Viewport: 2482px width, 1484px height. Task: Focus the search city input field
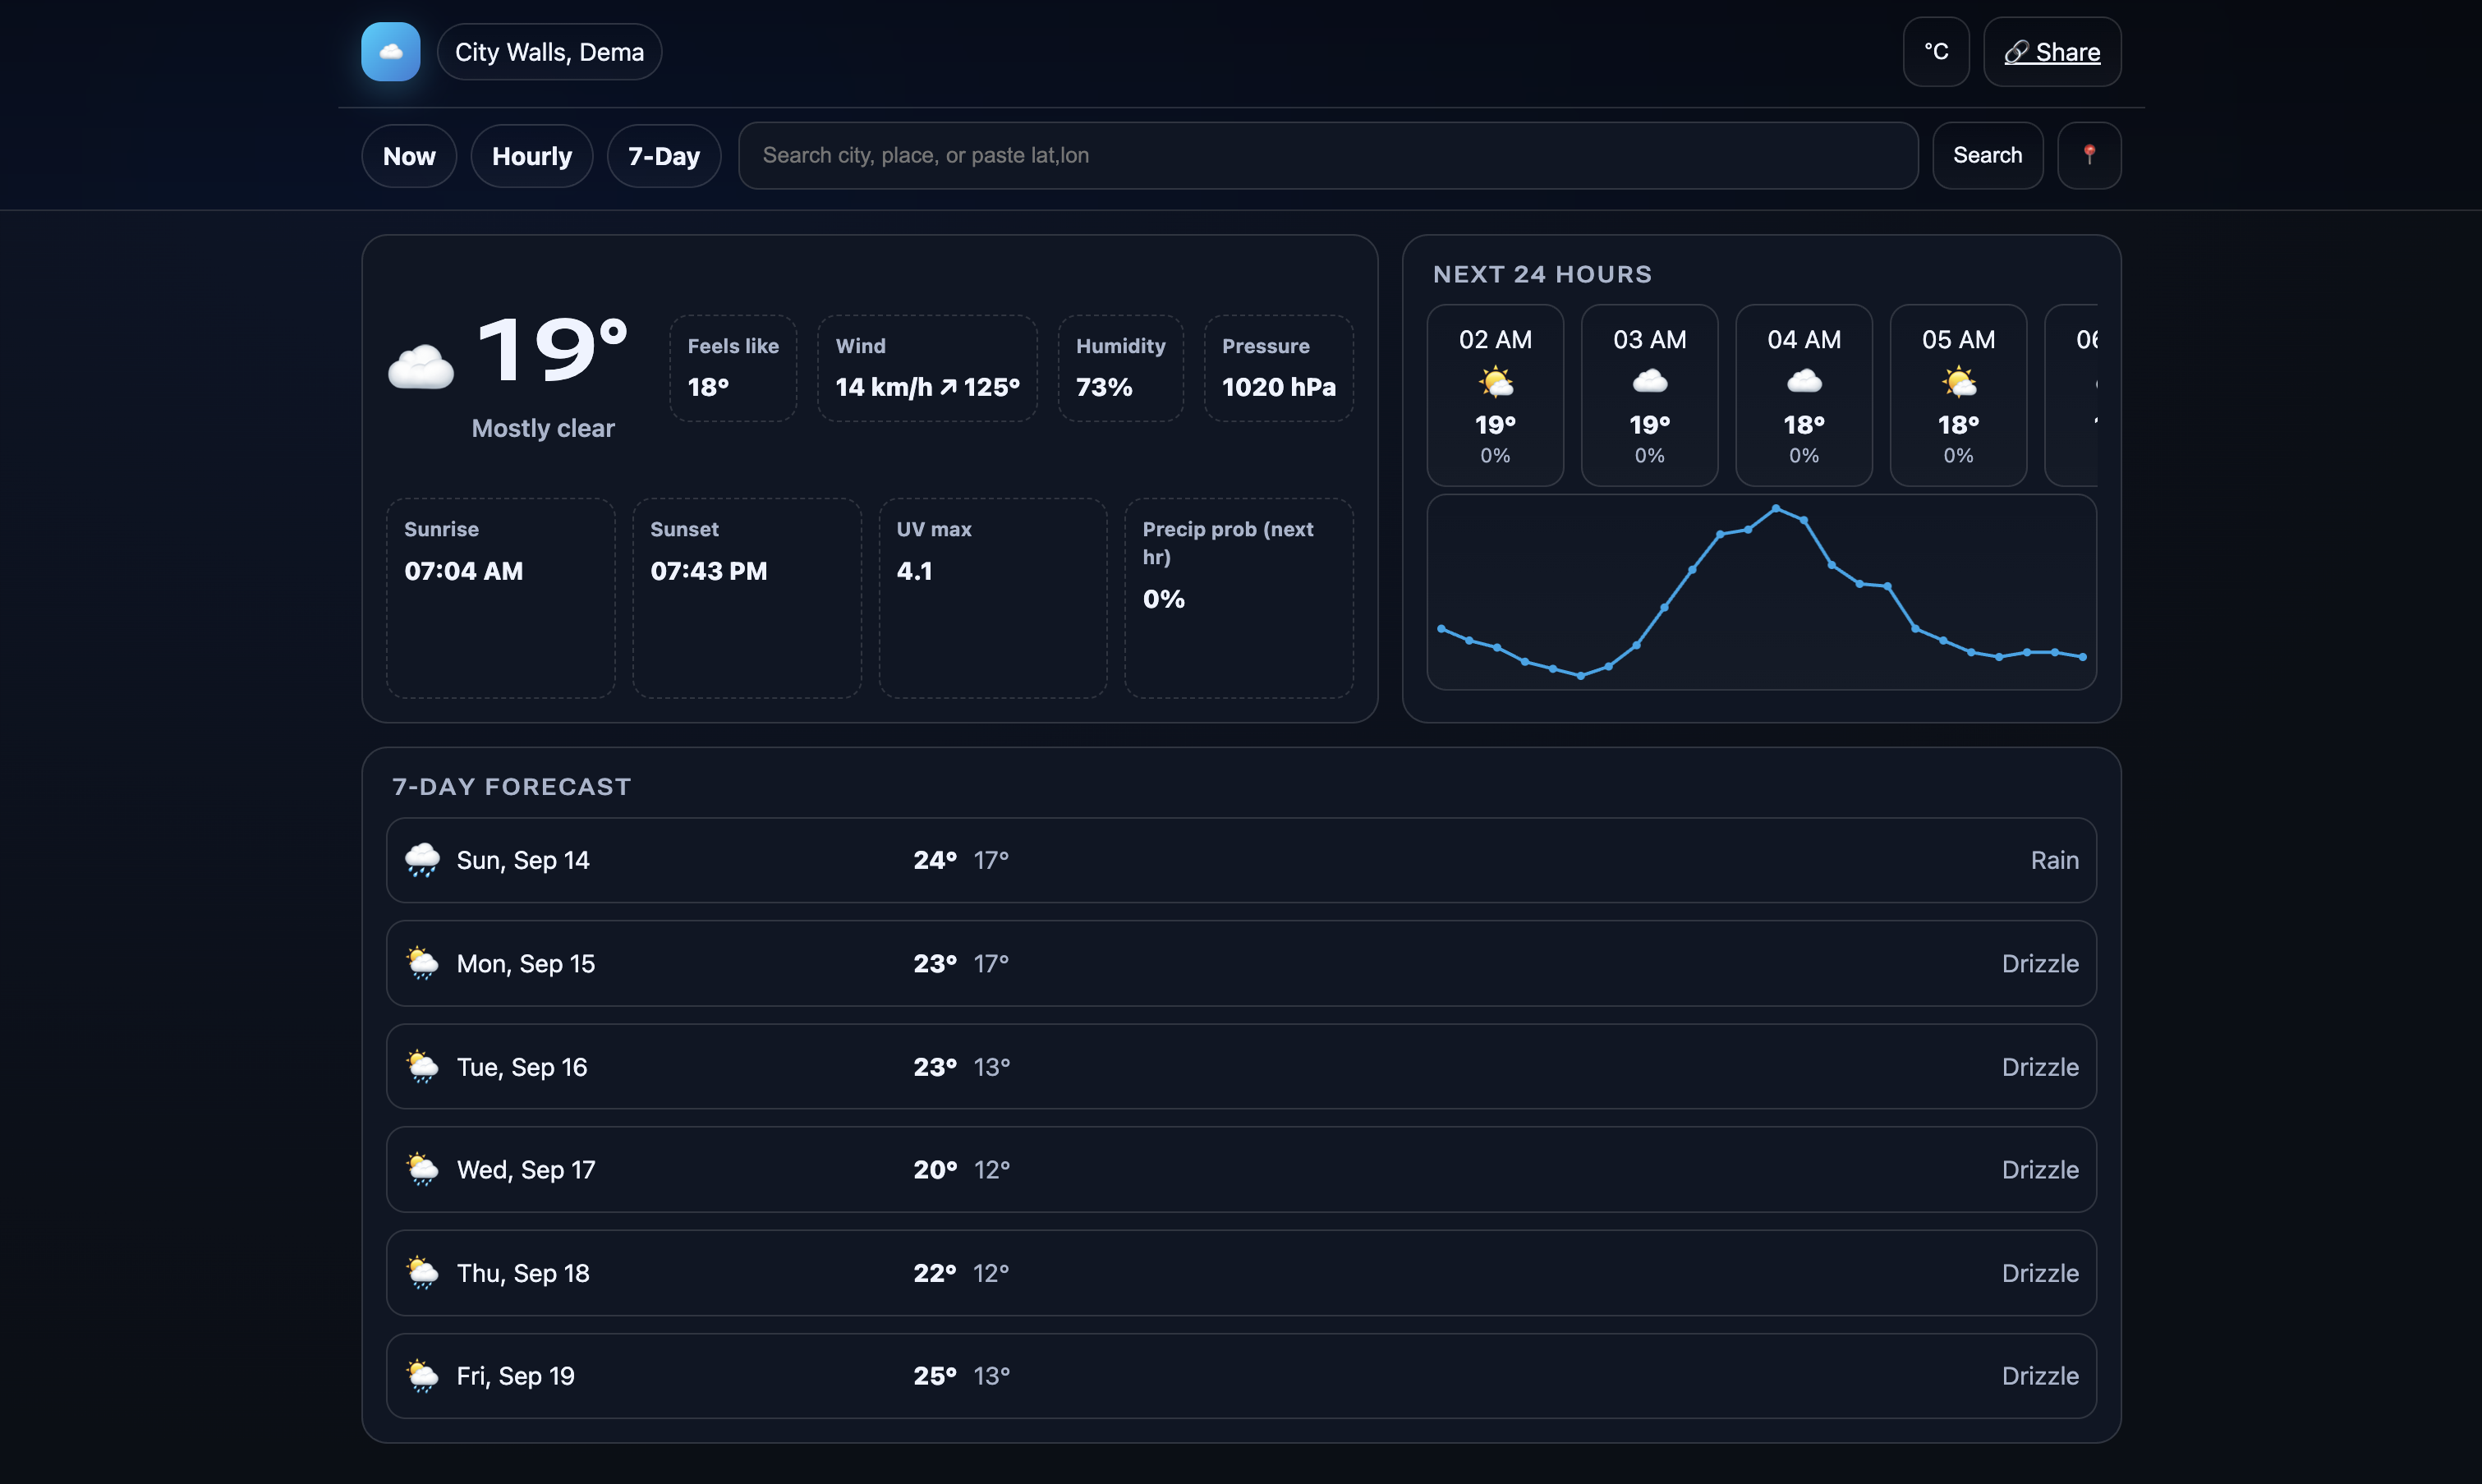pos(1327,156)
